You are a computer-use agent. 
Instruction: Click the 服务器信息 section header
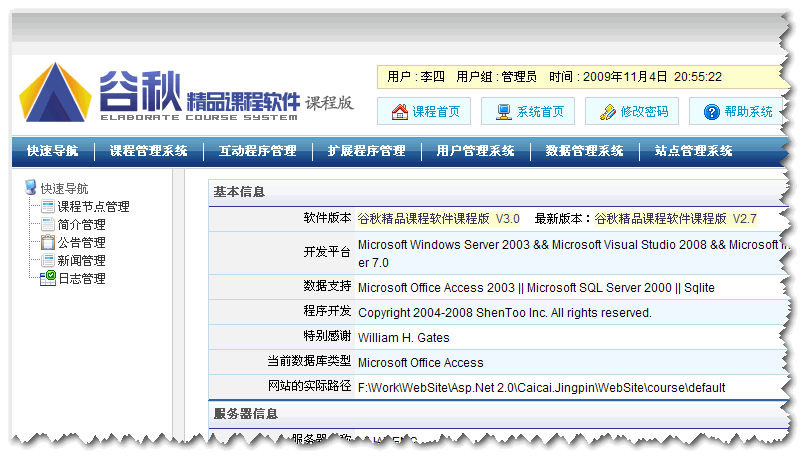[246, 414]
